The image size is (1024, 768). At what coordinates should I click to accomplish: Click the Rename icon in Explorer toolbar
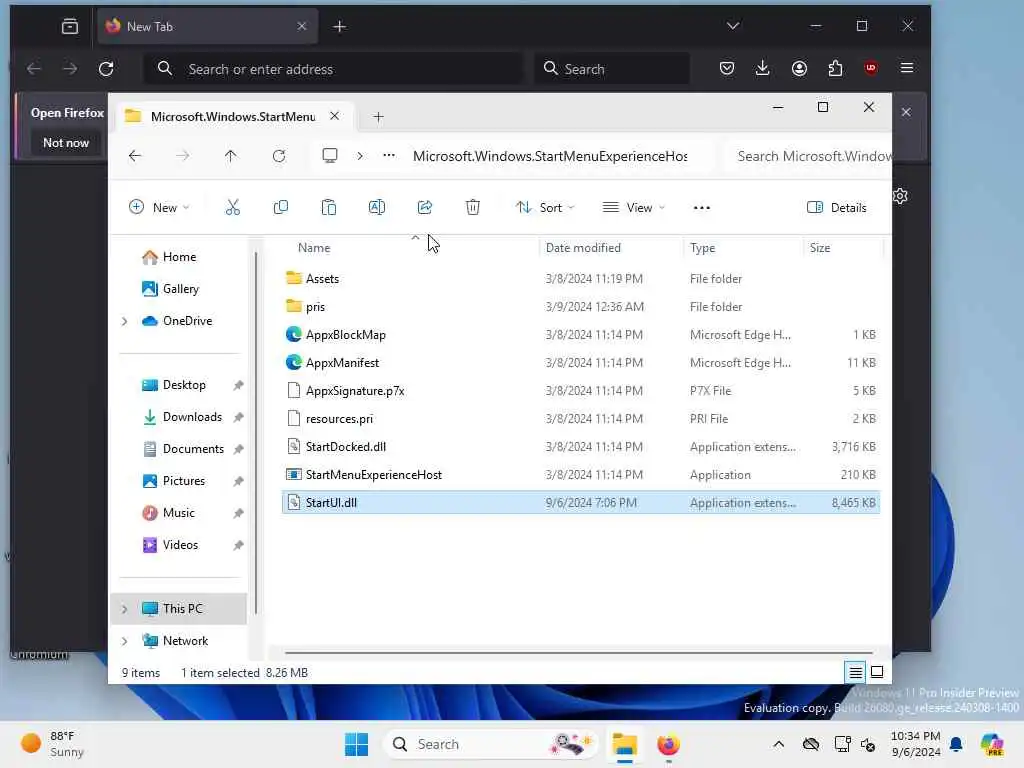[377, 208]
